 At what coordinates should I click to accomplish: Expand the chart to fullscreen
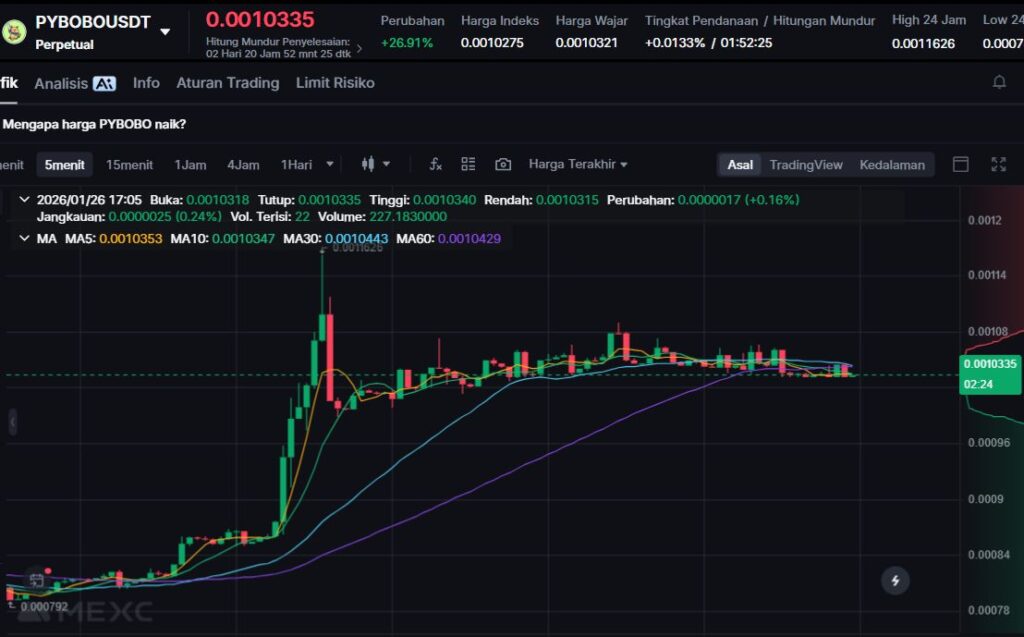(x=998, y=164)
